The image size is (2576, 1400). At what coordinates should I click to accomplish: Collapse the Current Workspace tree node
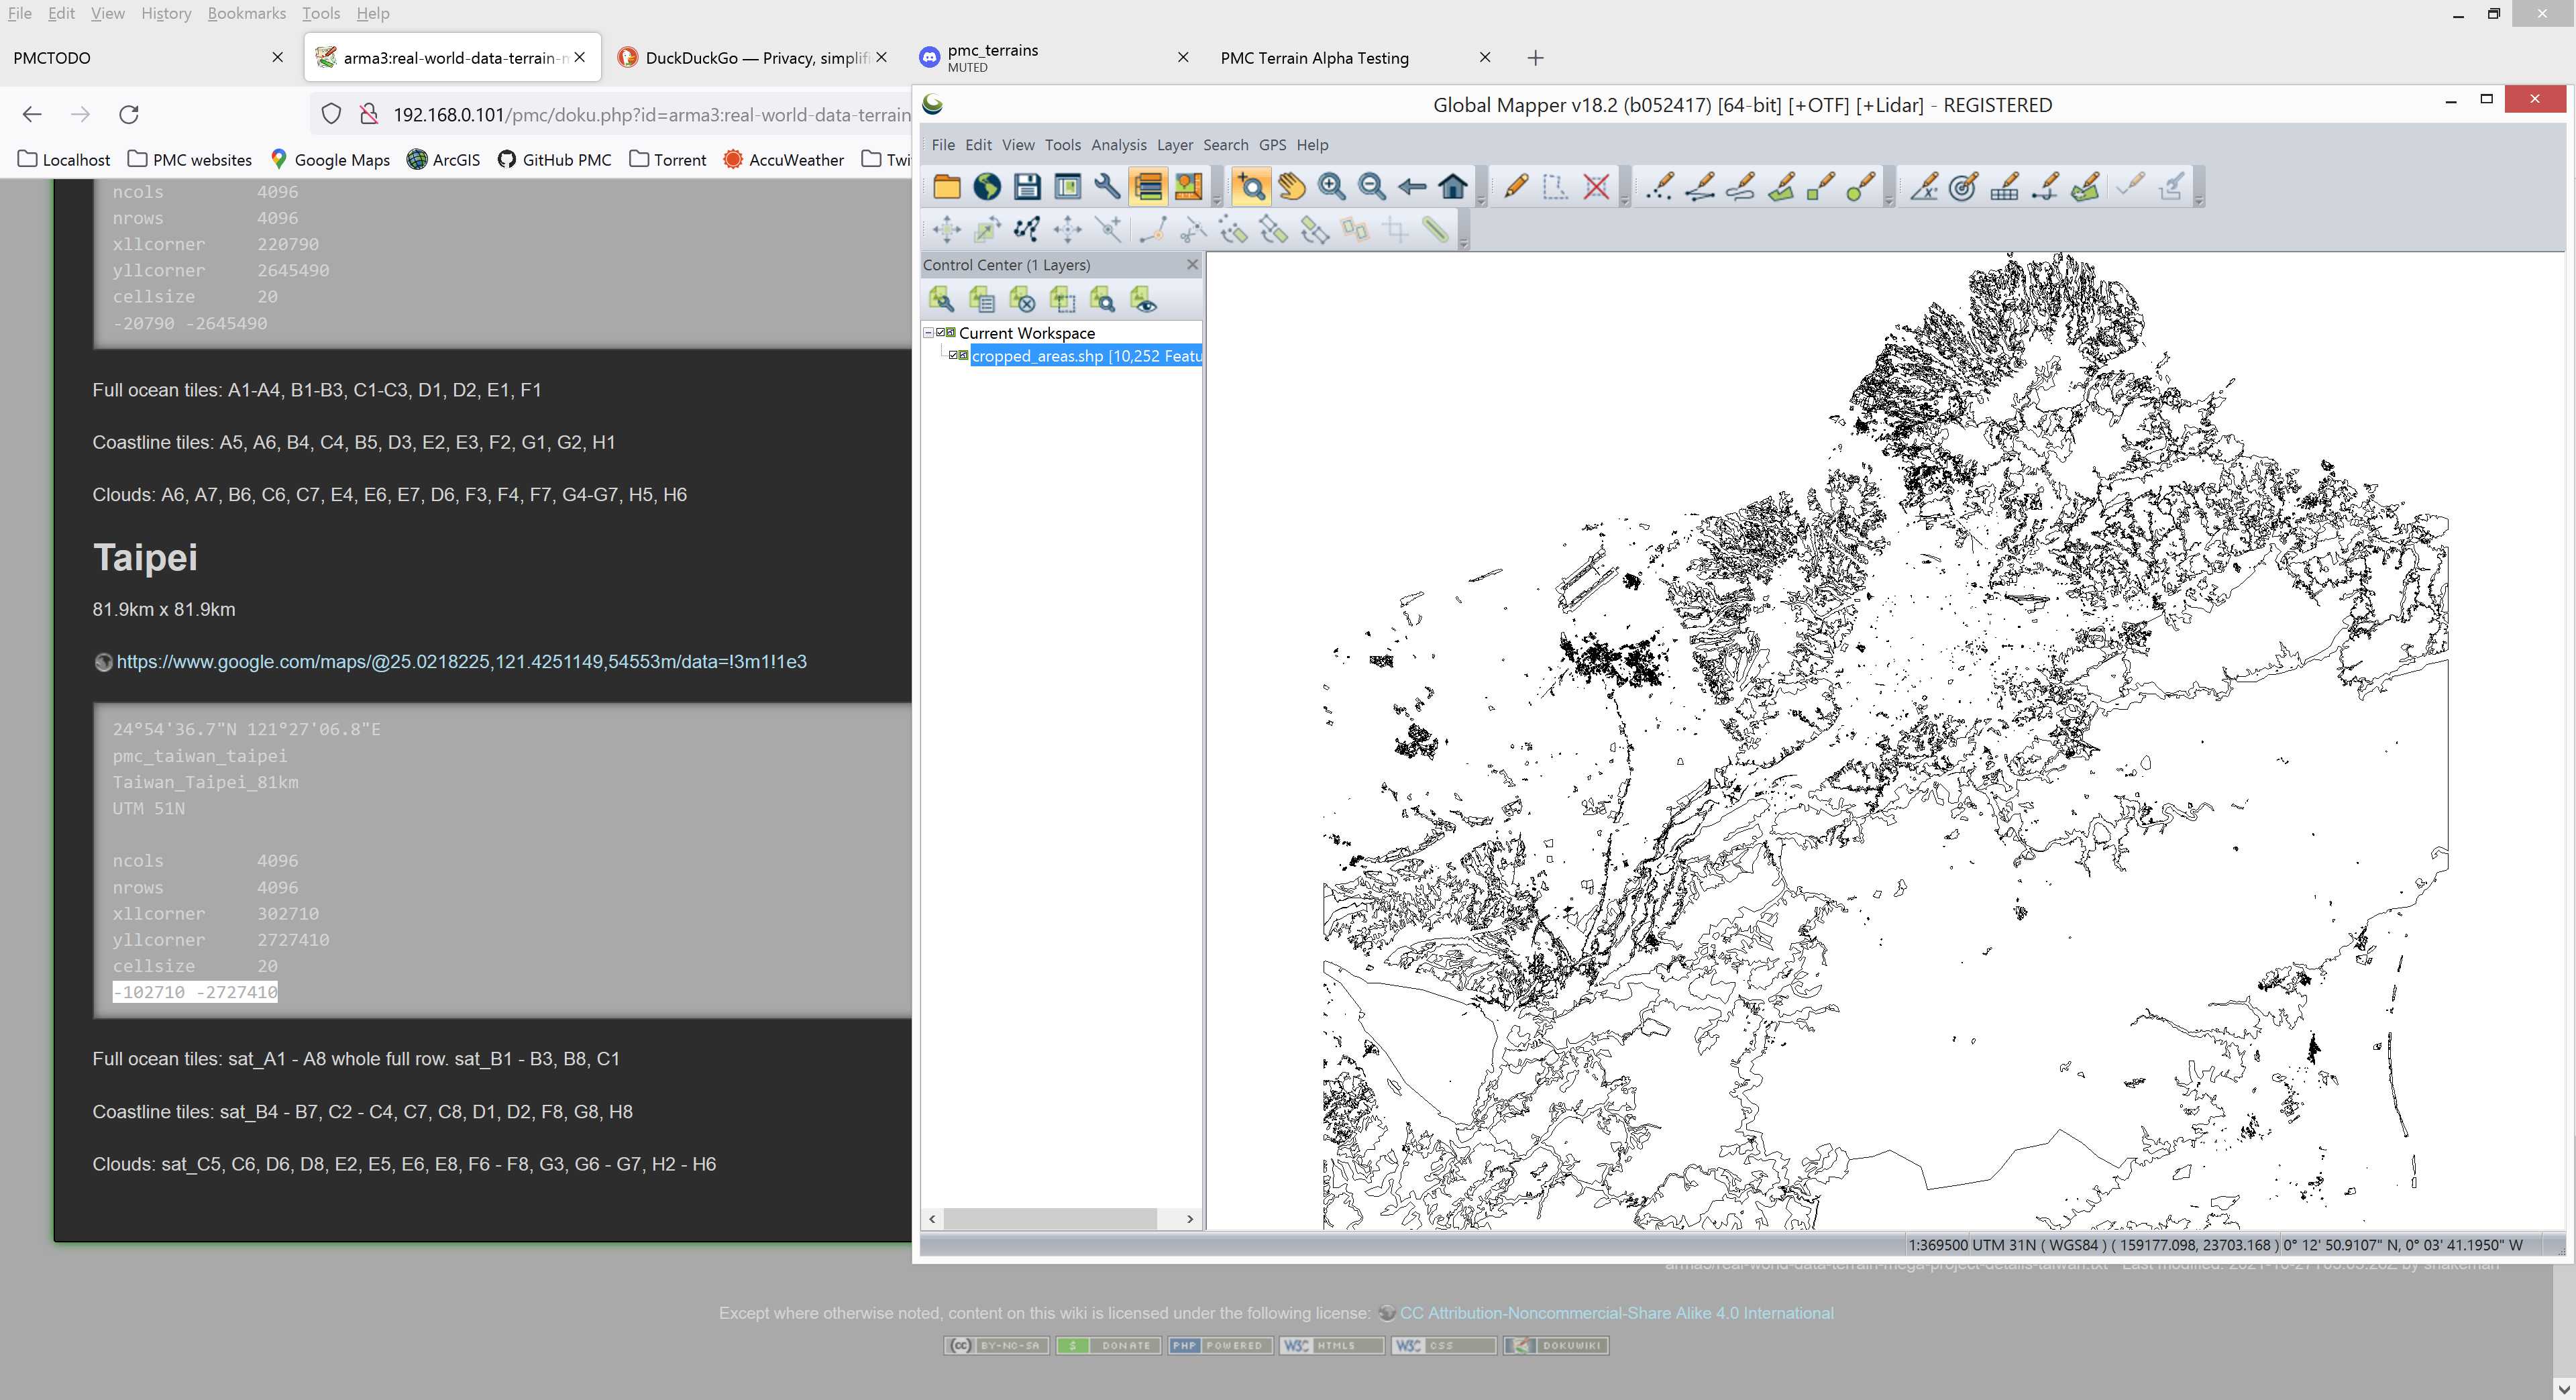point(928,332)
